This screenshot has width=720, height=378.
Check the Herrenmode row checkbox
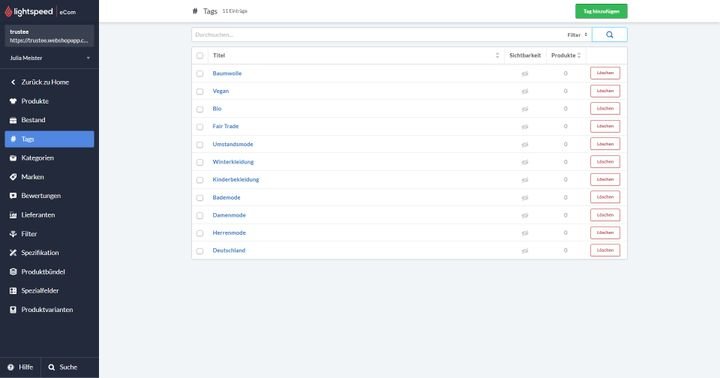pyautogui.click(x=200, y=233)
